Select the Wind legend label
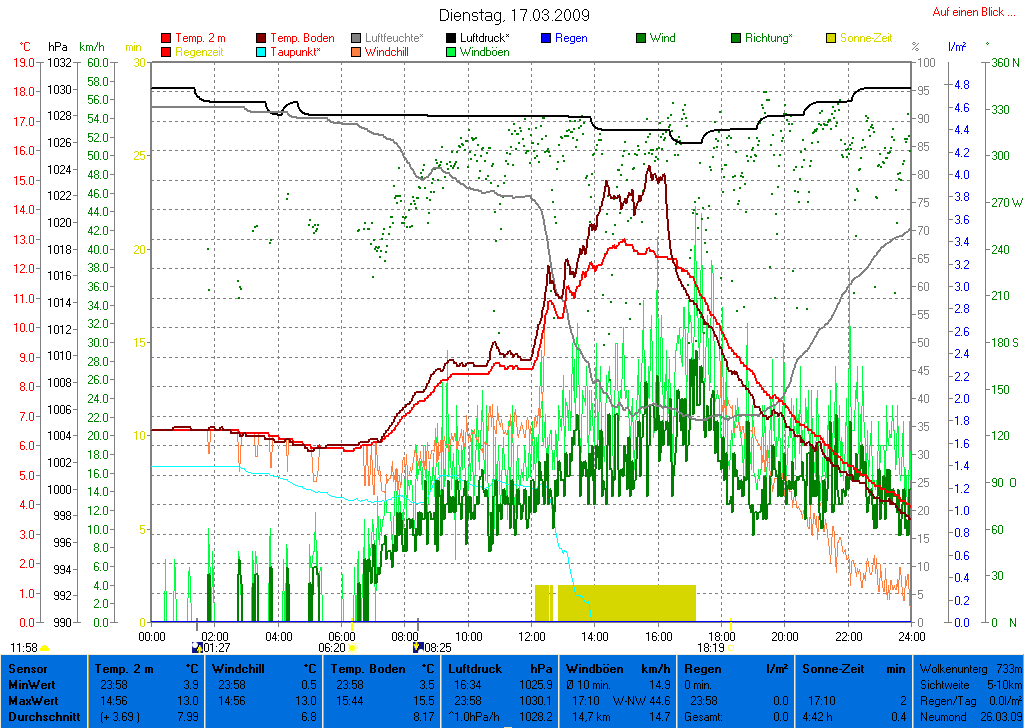1024x728 pixels. pyautogui.click(x=662, y=38)
